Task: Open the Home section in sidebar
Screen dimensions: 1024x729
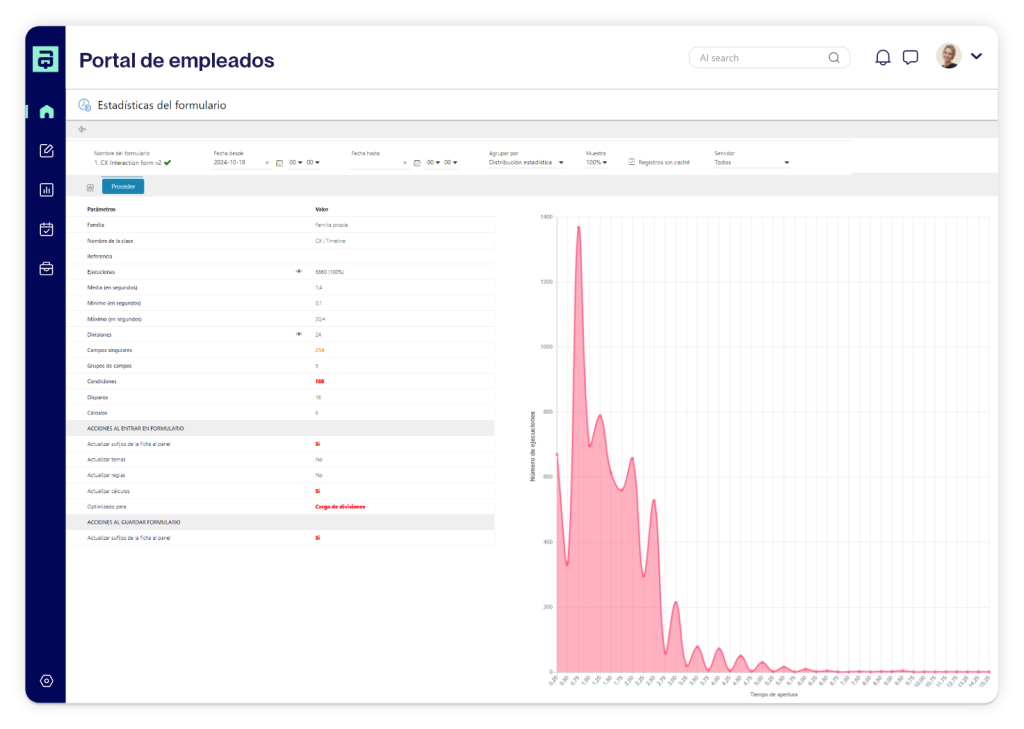Action: [x=46, y=111]
